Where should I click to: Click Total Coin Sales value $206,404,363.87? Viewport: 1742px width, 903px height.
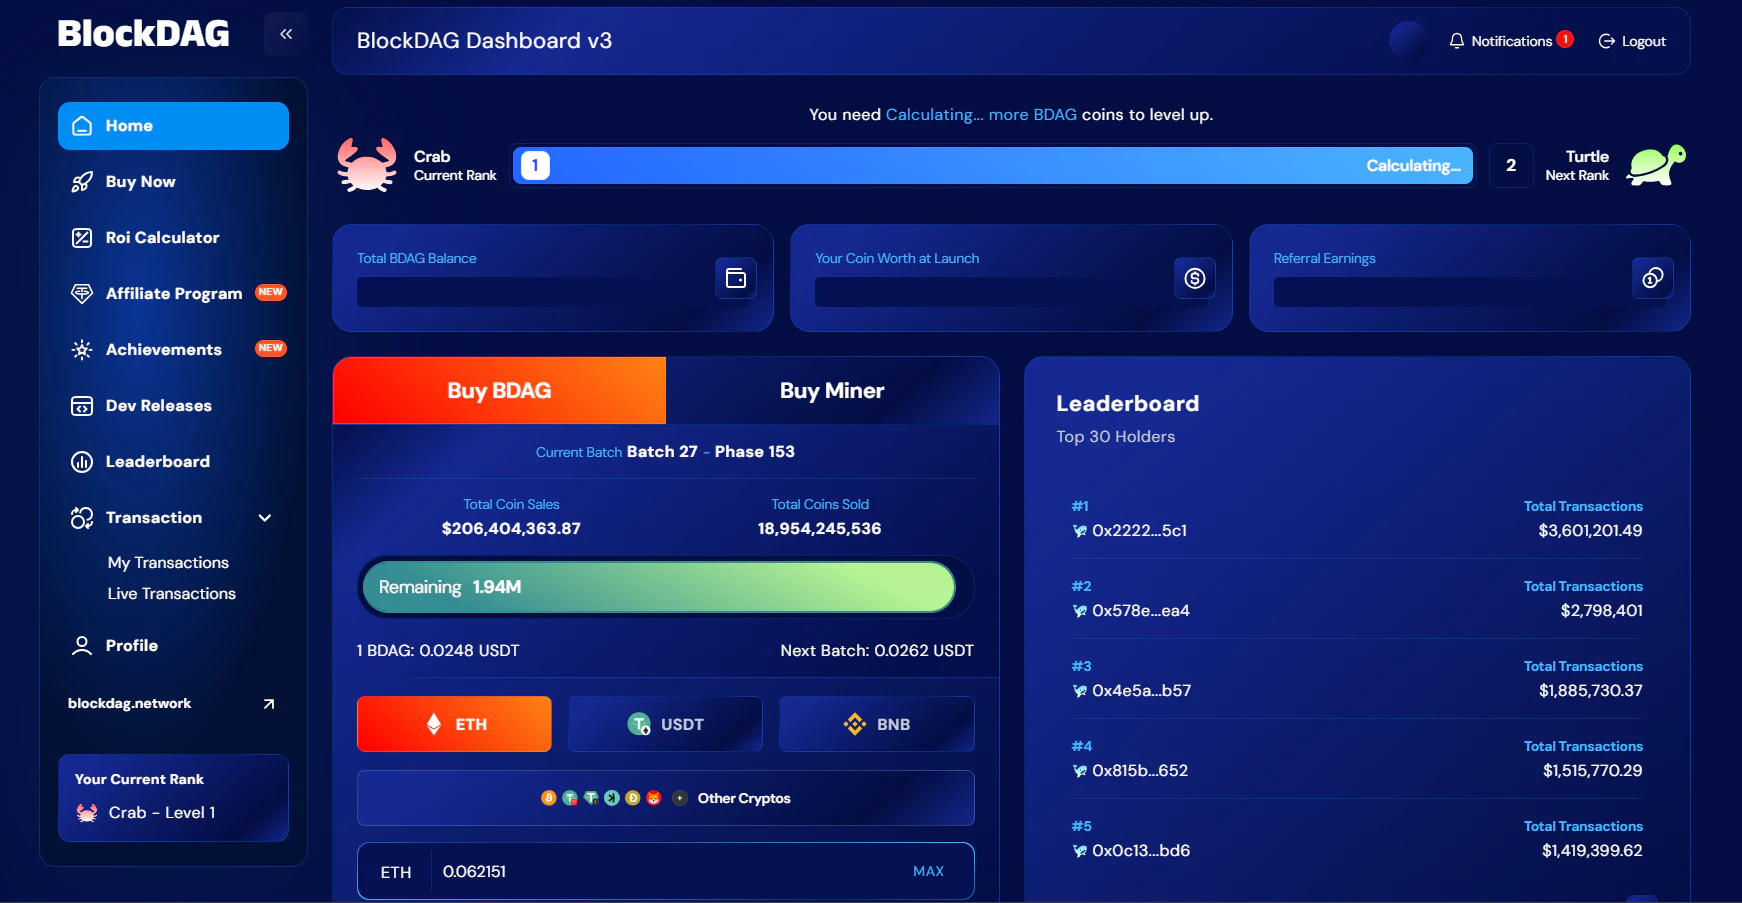tap(511, 529)
